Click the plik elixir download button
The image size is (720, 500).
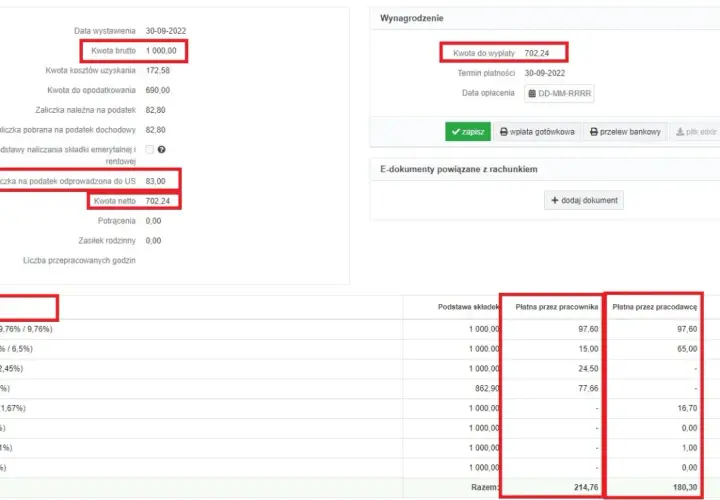(696, 132)
